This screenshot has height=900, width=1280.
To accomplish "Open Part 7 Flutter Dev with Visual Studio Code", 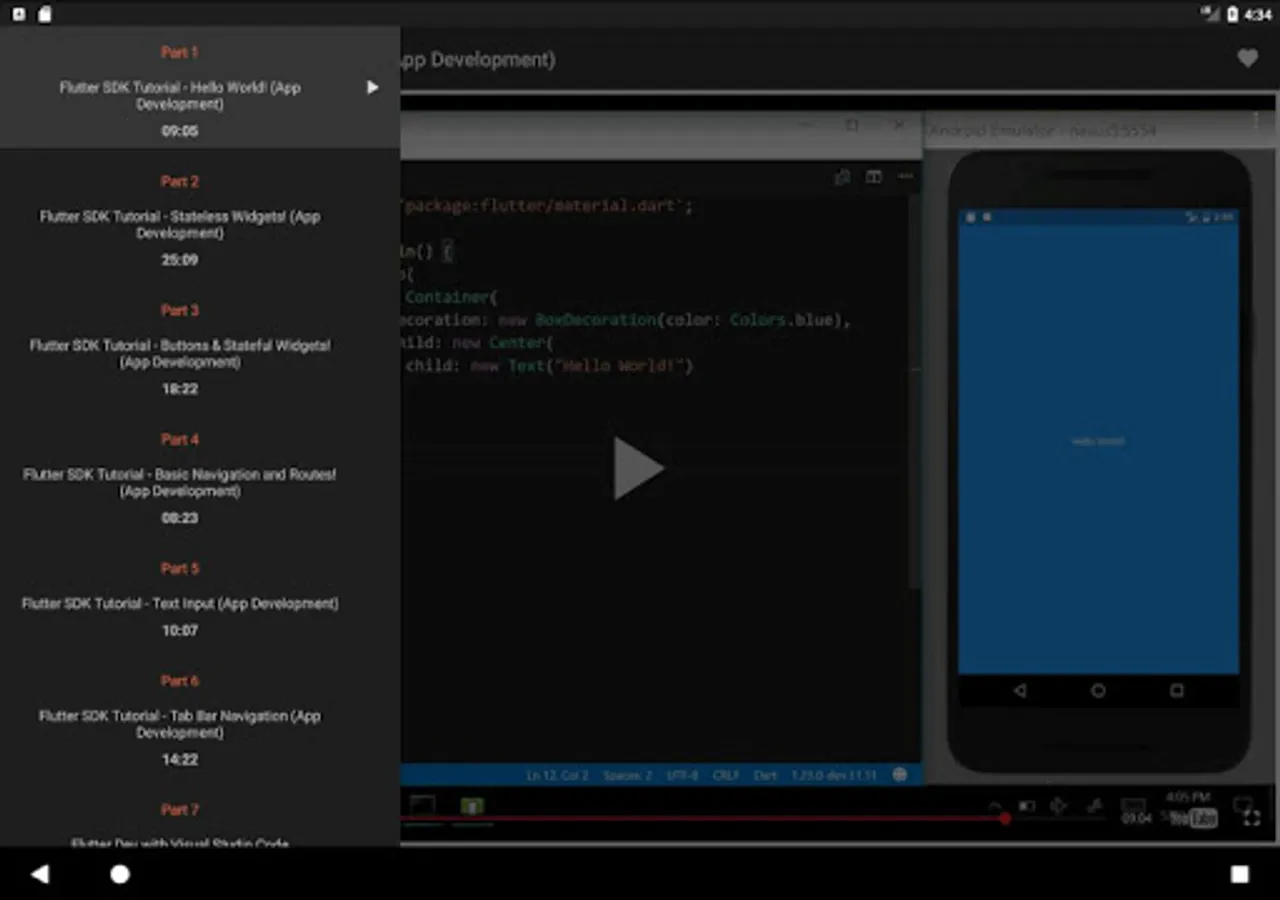I will [x=180, y=840].
